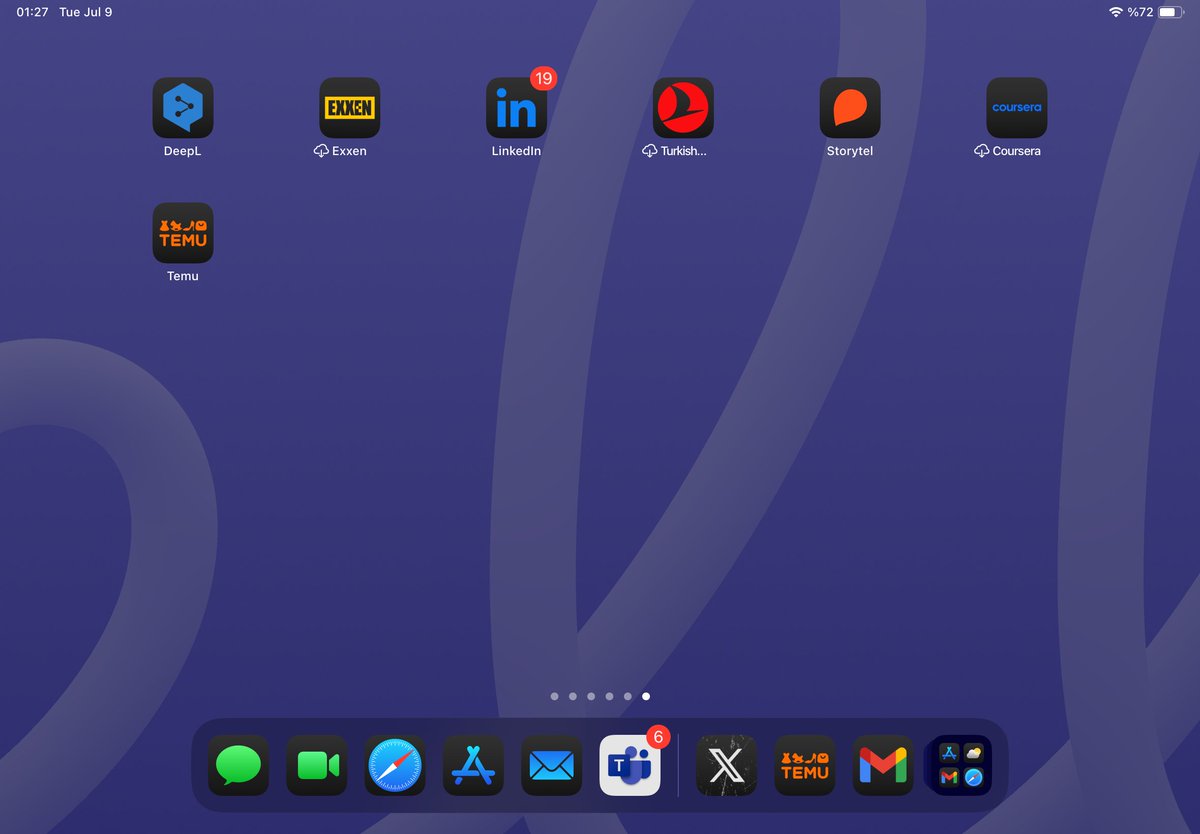Tap the Temu label under the home icon

(183, 276)
